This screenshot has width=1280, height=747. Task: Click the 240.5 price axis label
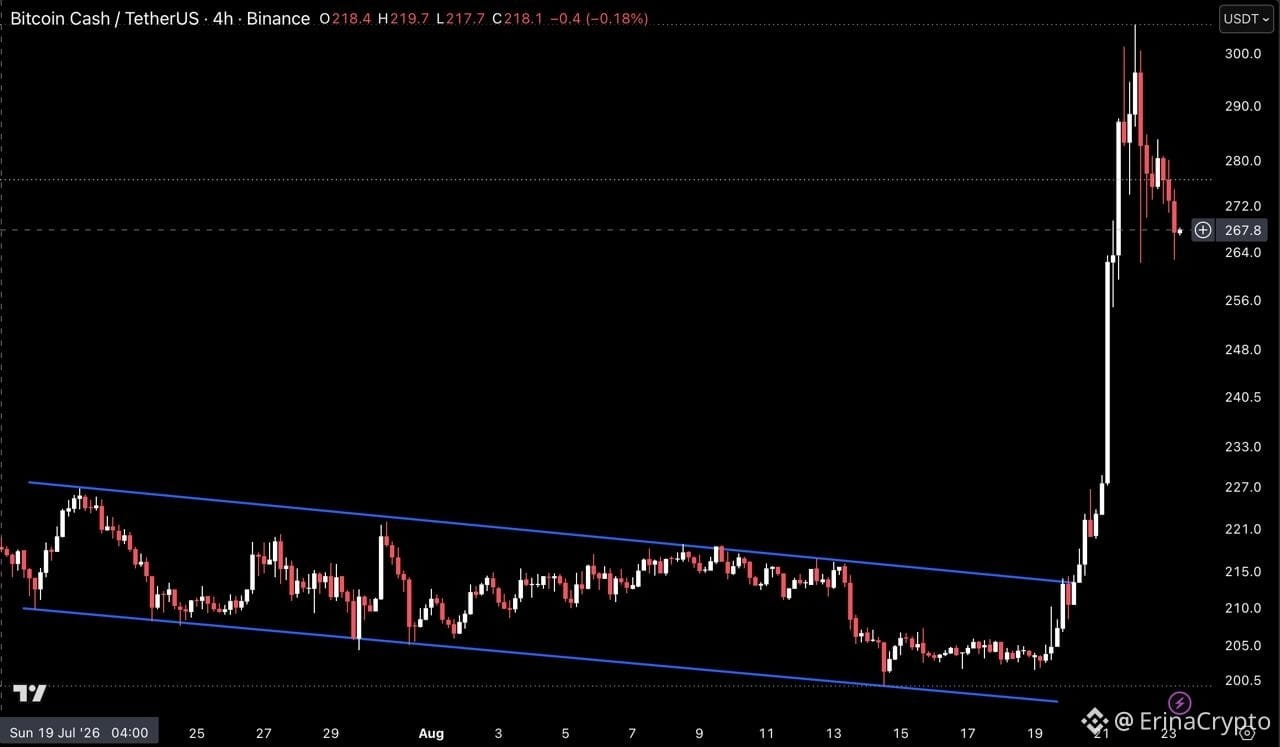pyautogui.click(x=1243, y=397)
